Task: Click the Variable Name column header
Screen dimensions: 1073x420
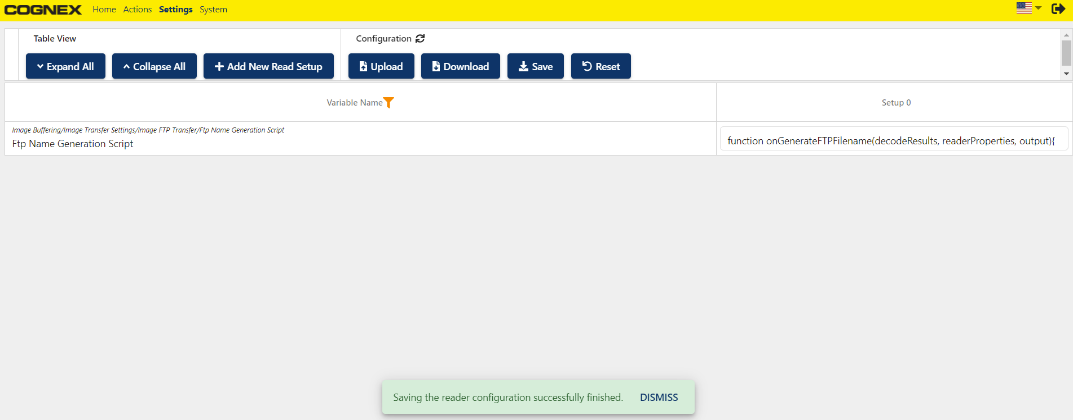Action: 361,103
